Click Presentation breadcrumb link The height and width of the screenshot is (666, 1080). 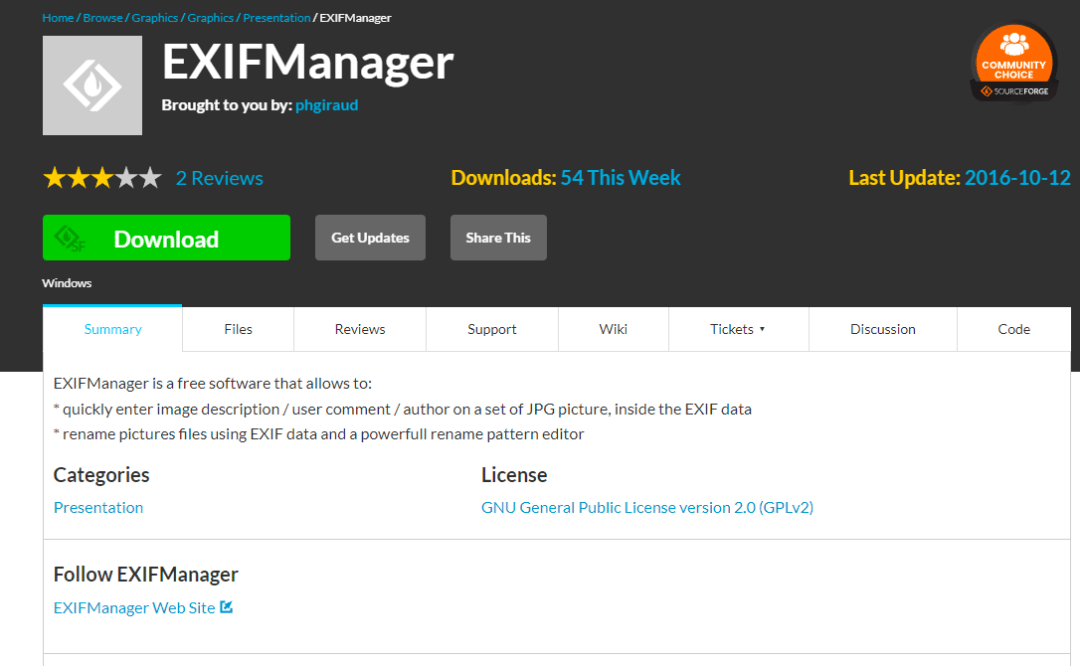tap(277, 18)
